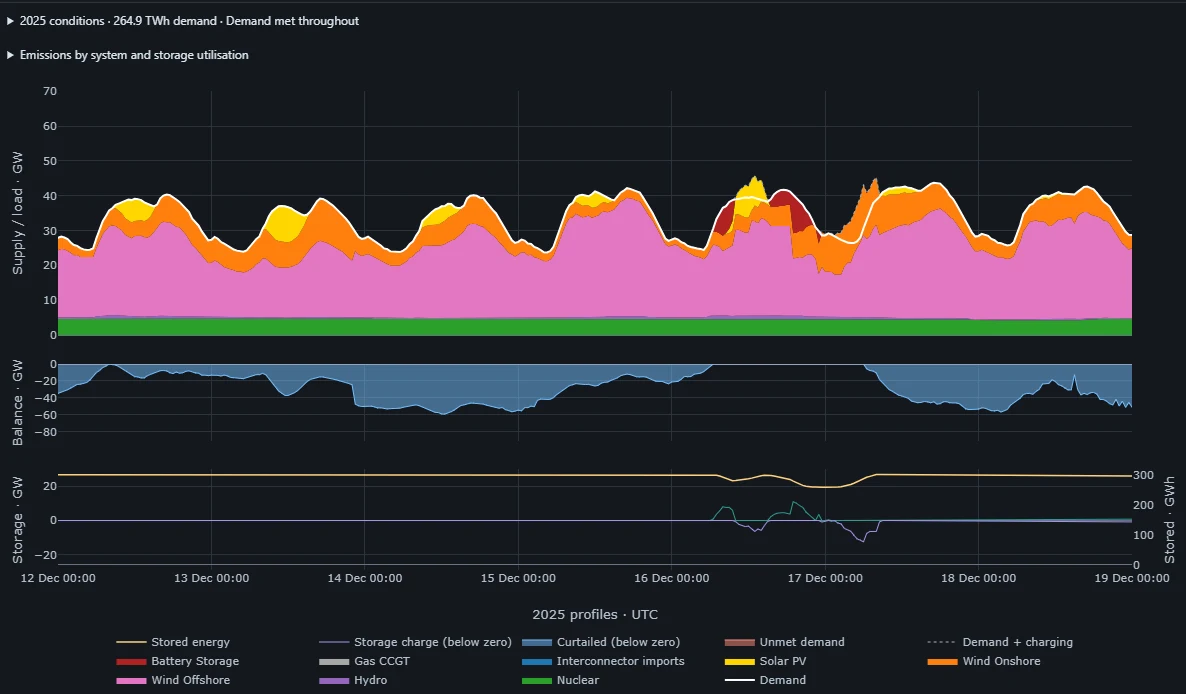The width and height of the screenshot is (1186, 694).
Task: Toggle Curtailed (below zero) legend entry
Action: 601,642
